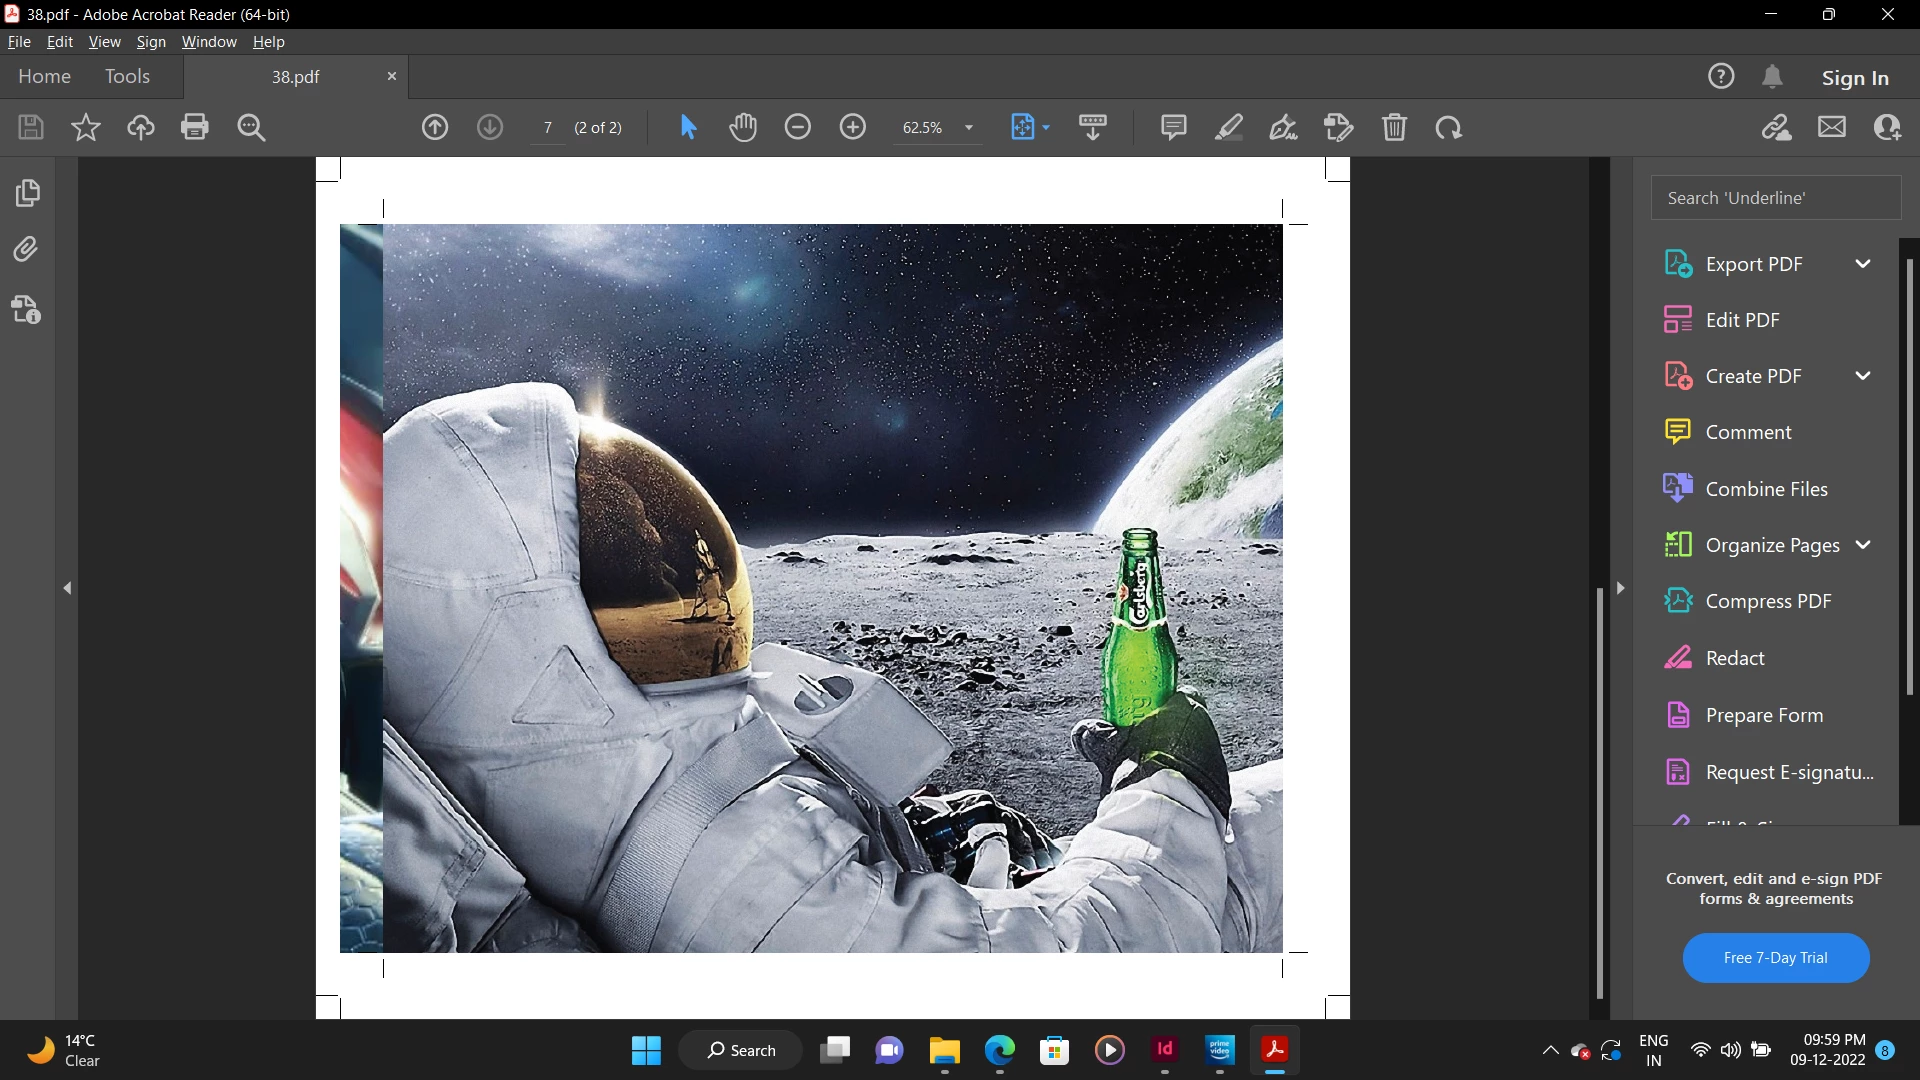Open the Highlight text pen tool
1920x1080 pixels.
coord(1229,127)
